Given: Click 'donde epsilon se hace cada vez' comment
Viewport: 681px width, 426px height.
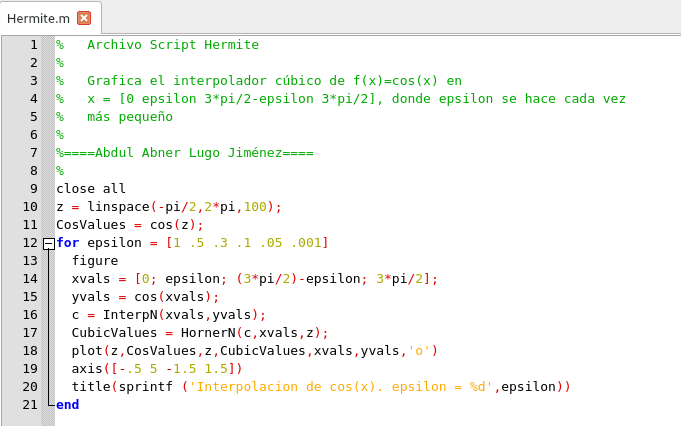Looking at the screenshot, I should point(509,99).
